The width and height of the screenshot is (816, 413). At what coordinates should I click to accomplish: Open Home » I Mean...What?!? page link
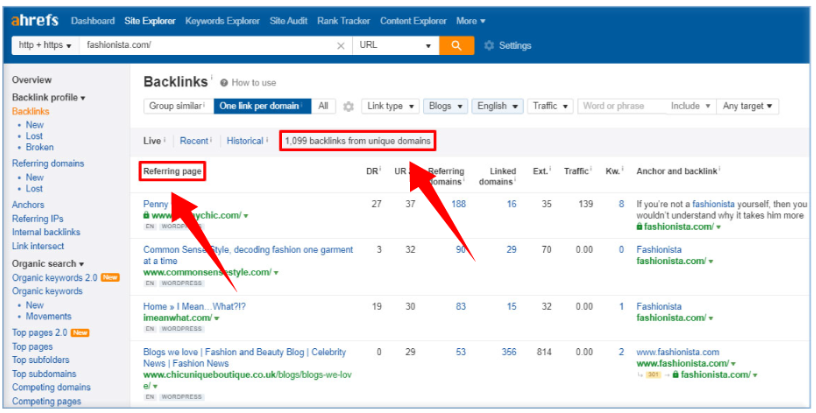pos(194,307)
